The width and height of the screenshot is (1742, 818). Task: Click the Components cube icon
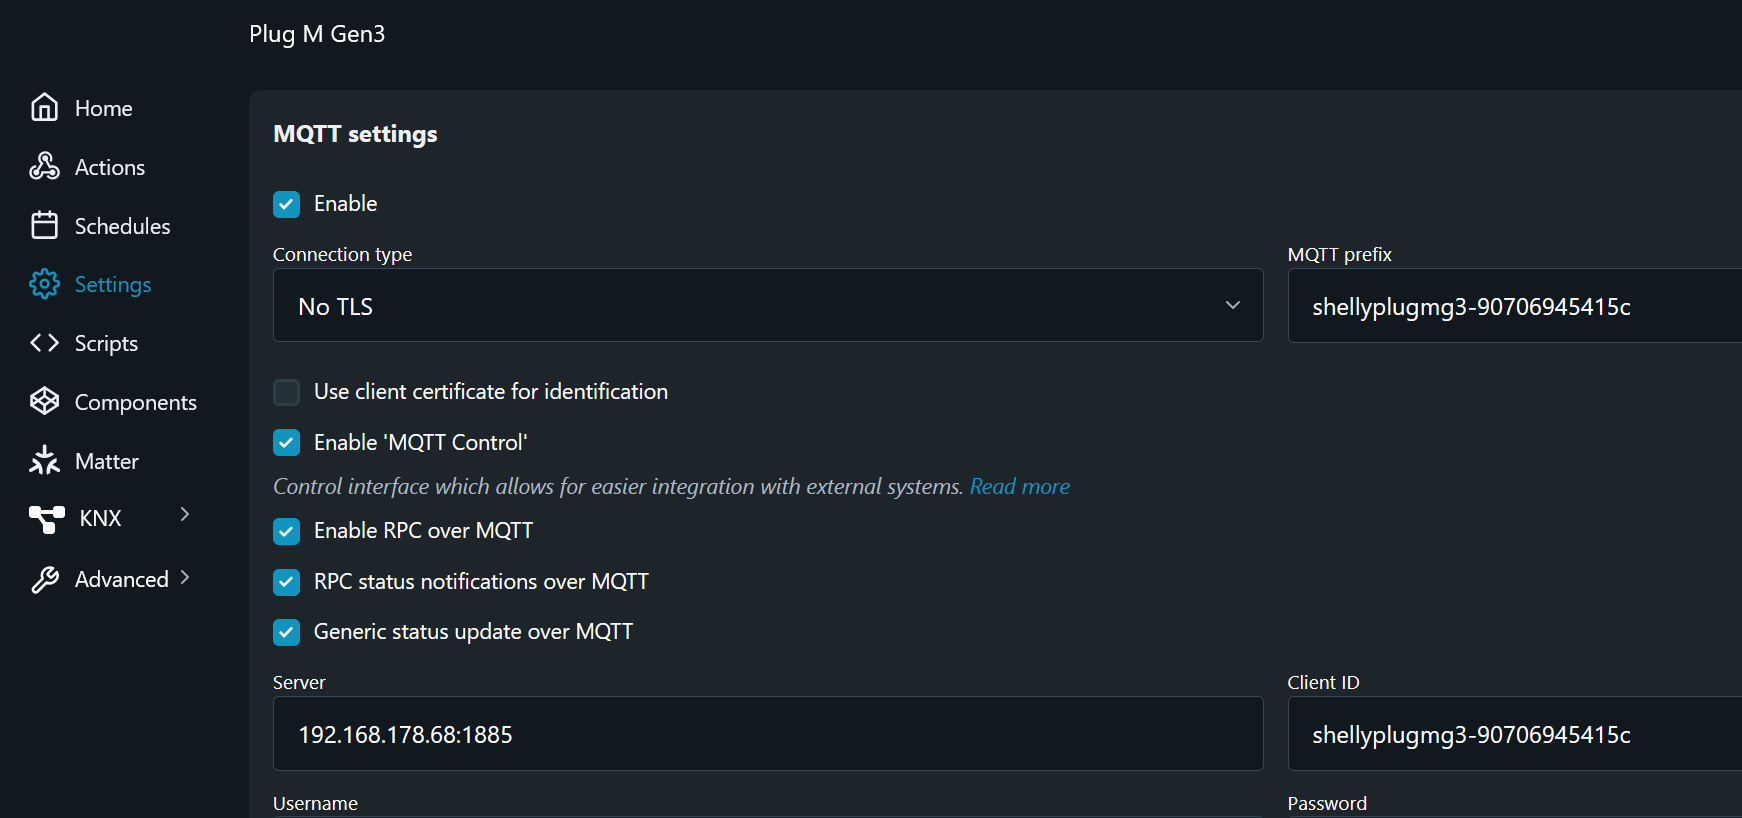tap(44, 401)
